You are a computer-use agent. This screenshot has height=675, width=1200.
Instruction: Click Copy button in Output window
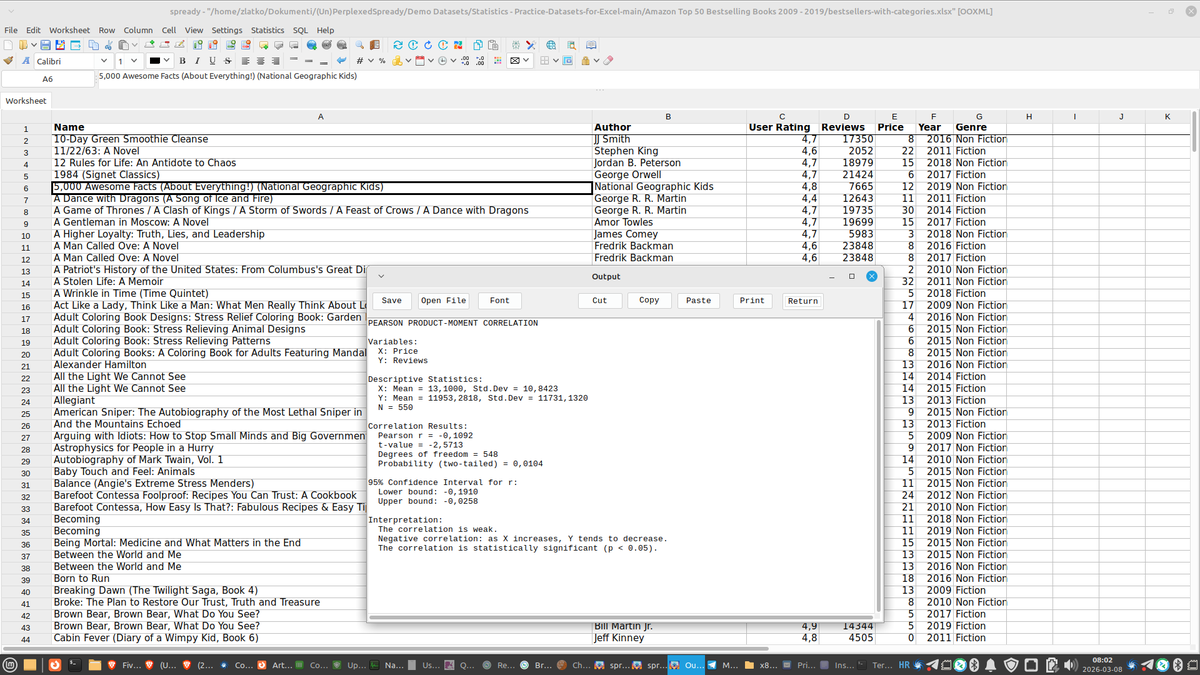pyautogui.click(x=649, y=300)
